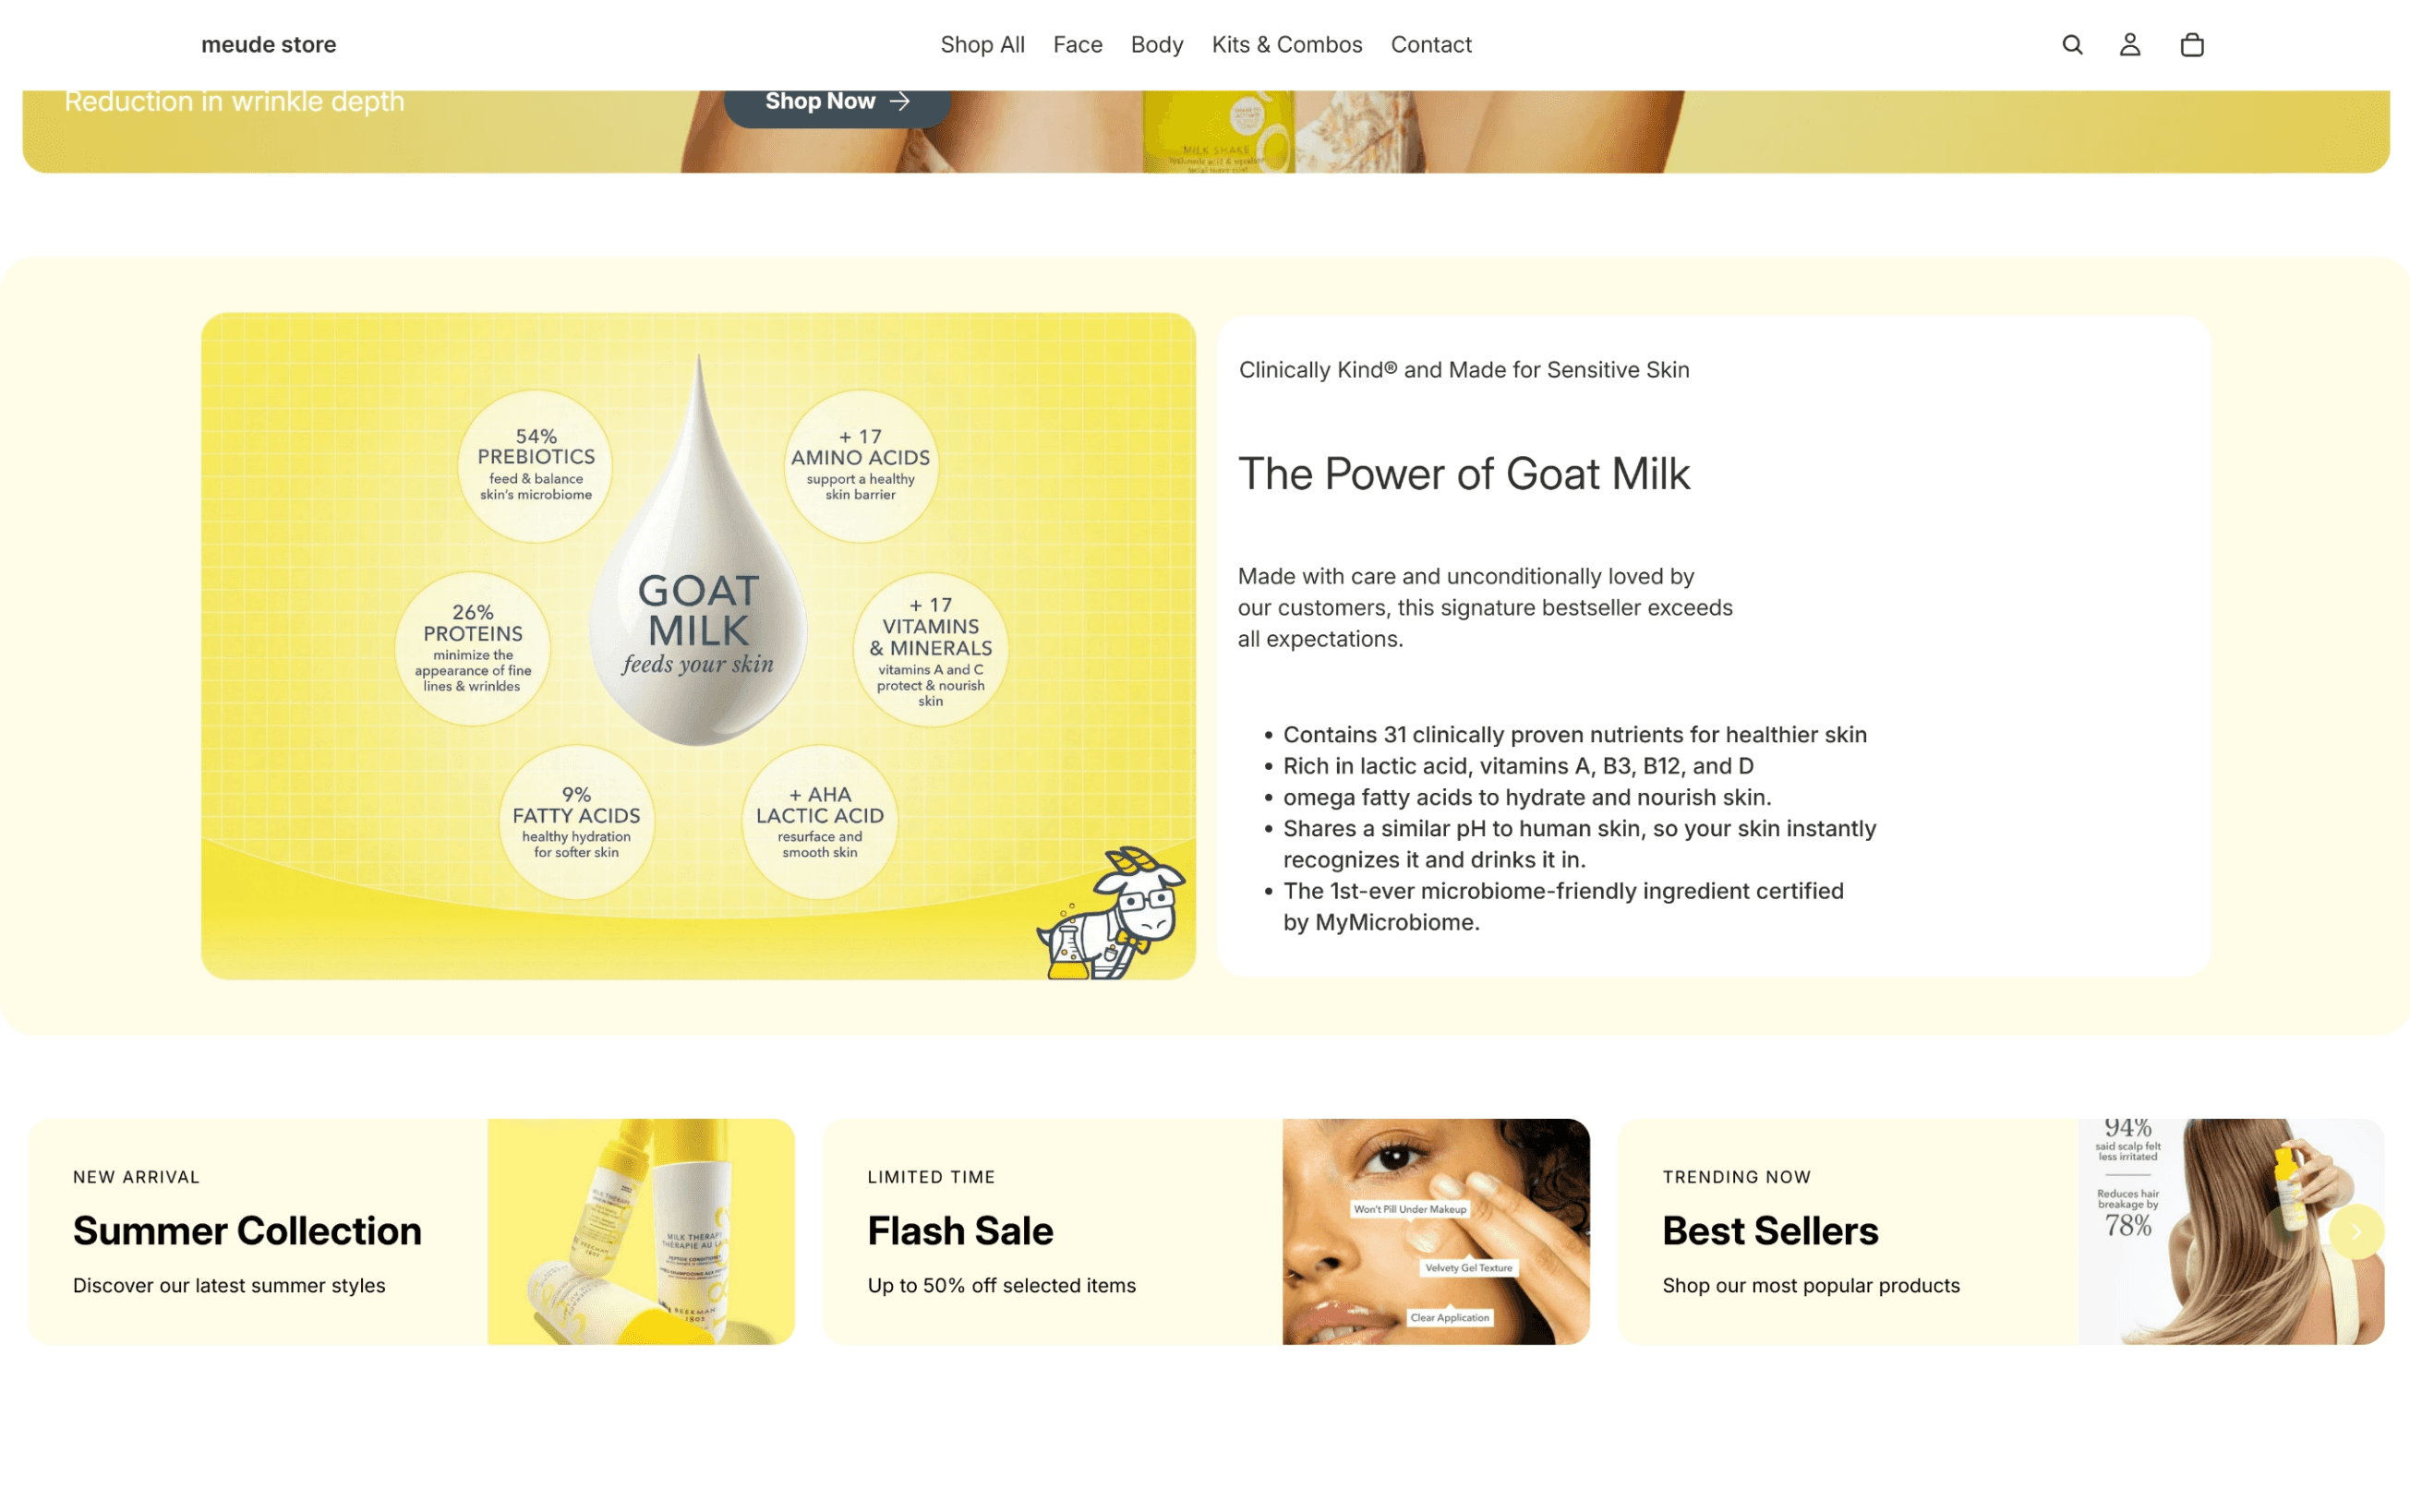The width and height of the screenshot is (2410, 1512).
Task: Click the Summer Collection product photo
Action: tap(641, 1231)
